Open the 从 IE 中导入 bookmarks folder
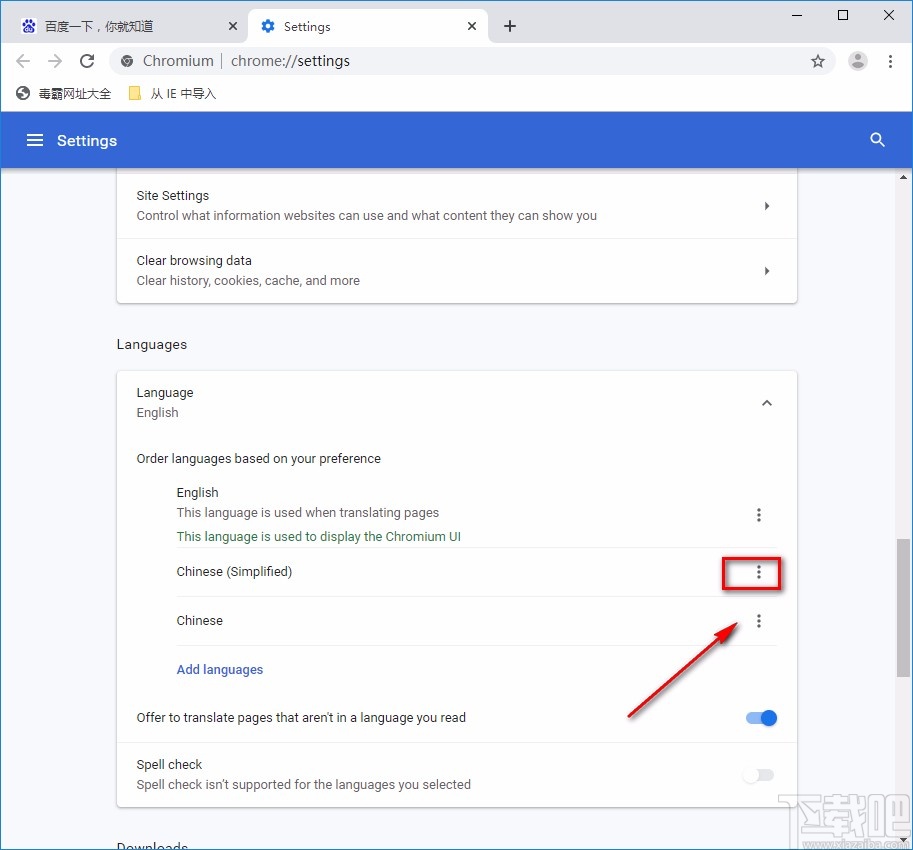The width and height of the screenshot is (913, 850). [172, 93]
